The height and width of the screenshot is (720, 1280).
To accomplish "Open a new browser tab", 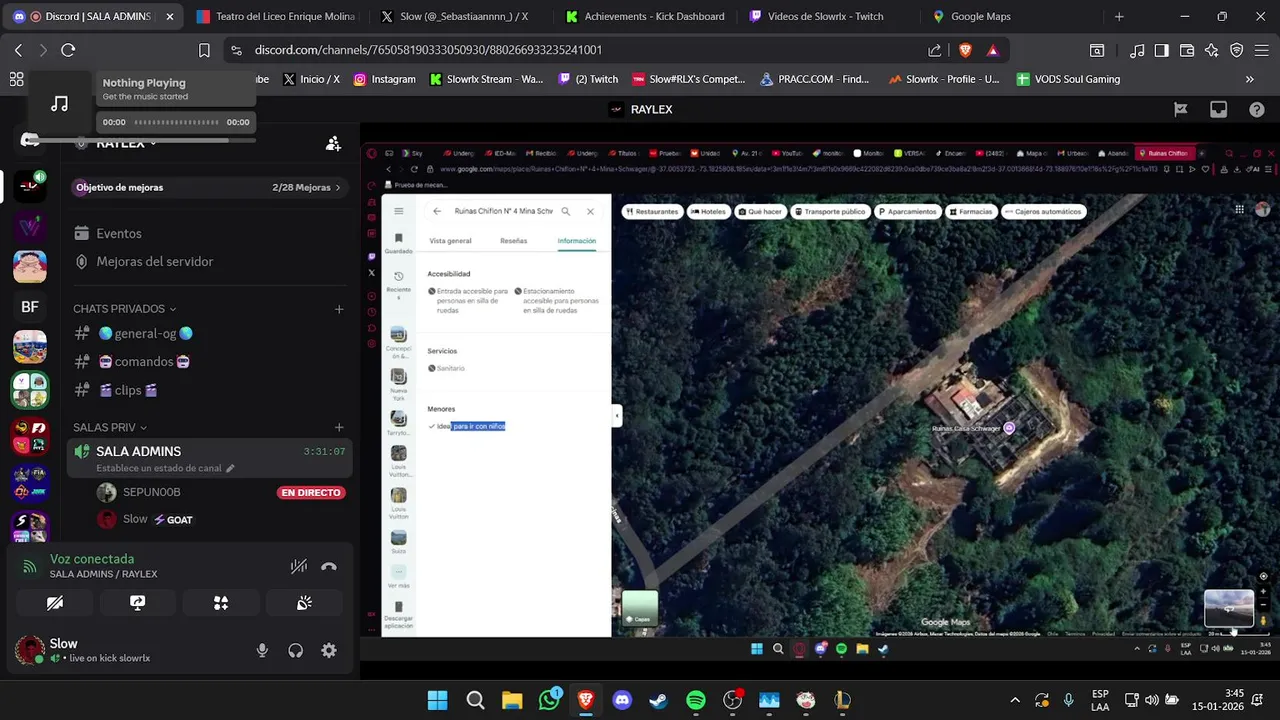I will tap(1119, 17).
